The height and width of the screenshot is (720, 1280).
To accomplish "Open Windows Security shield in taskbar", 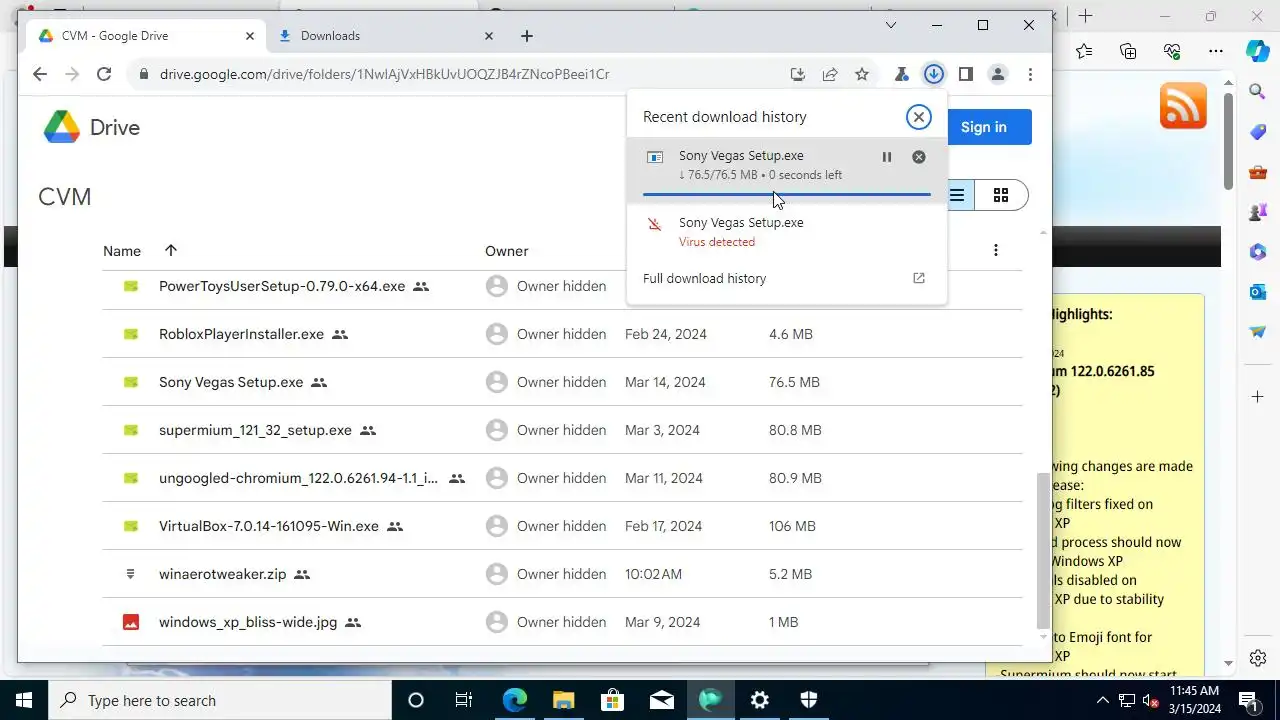I will (x=809, y=700).
